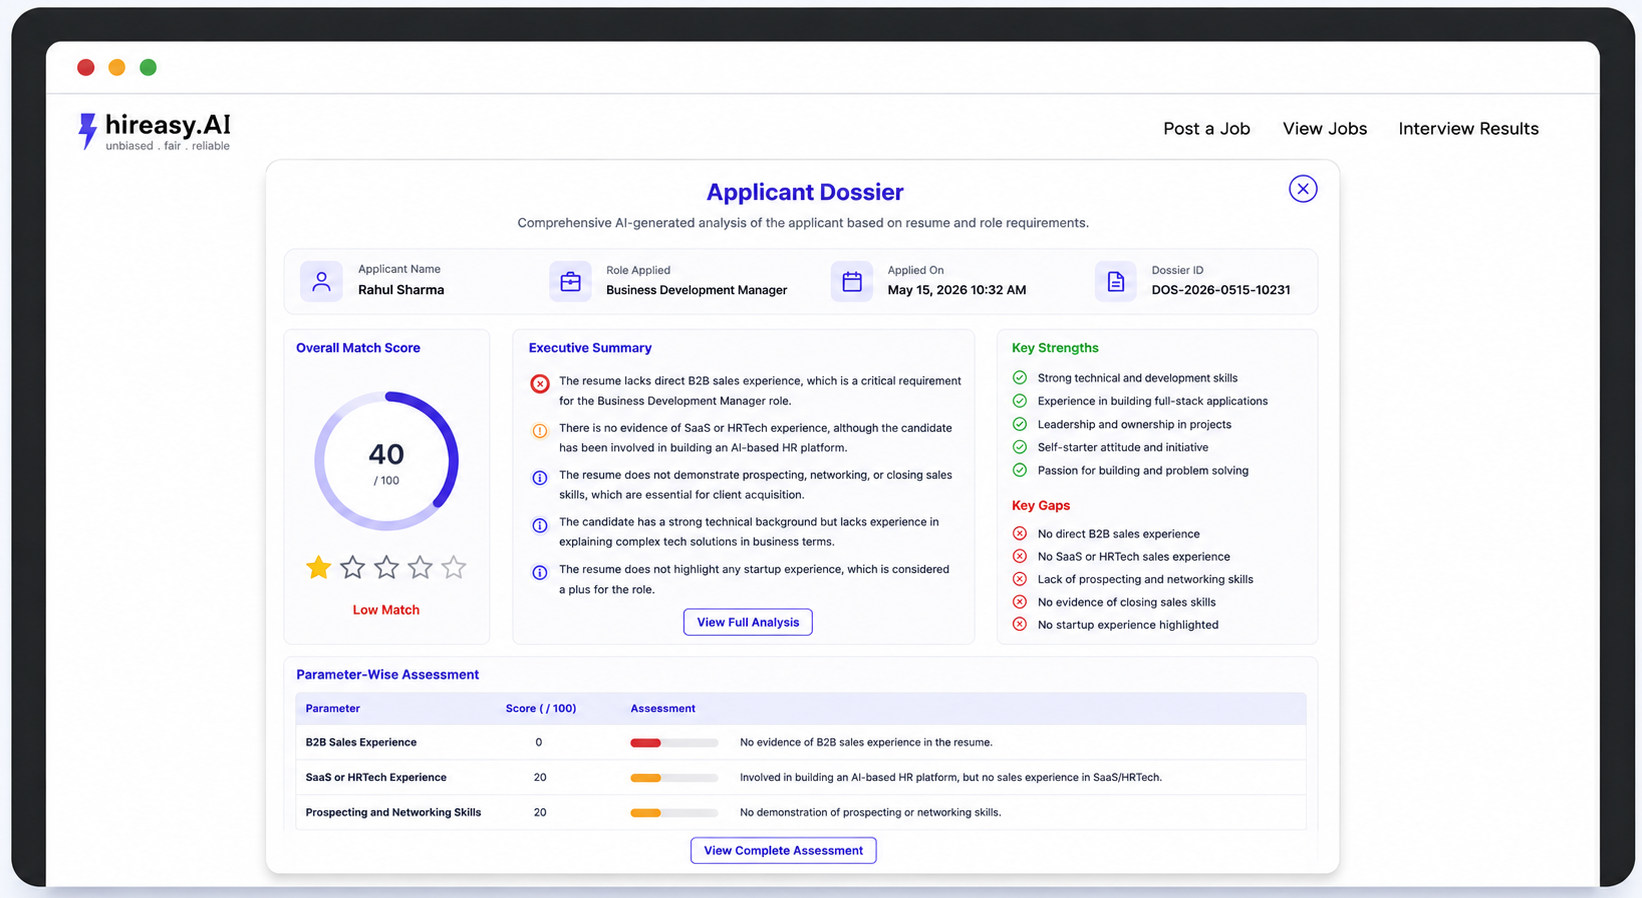Click check icon for Self-starter attitude
Screen dimensions: 1642x898
pos(1020,447)
